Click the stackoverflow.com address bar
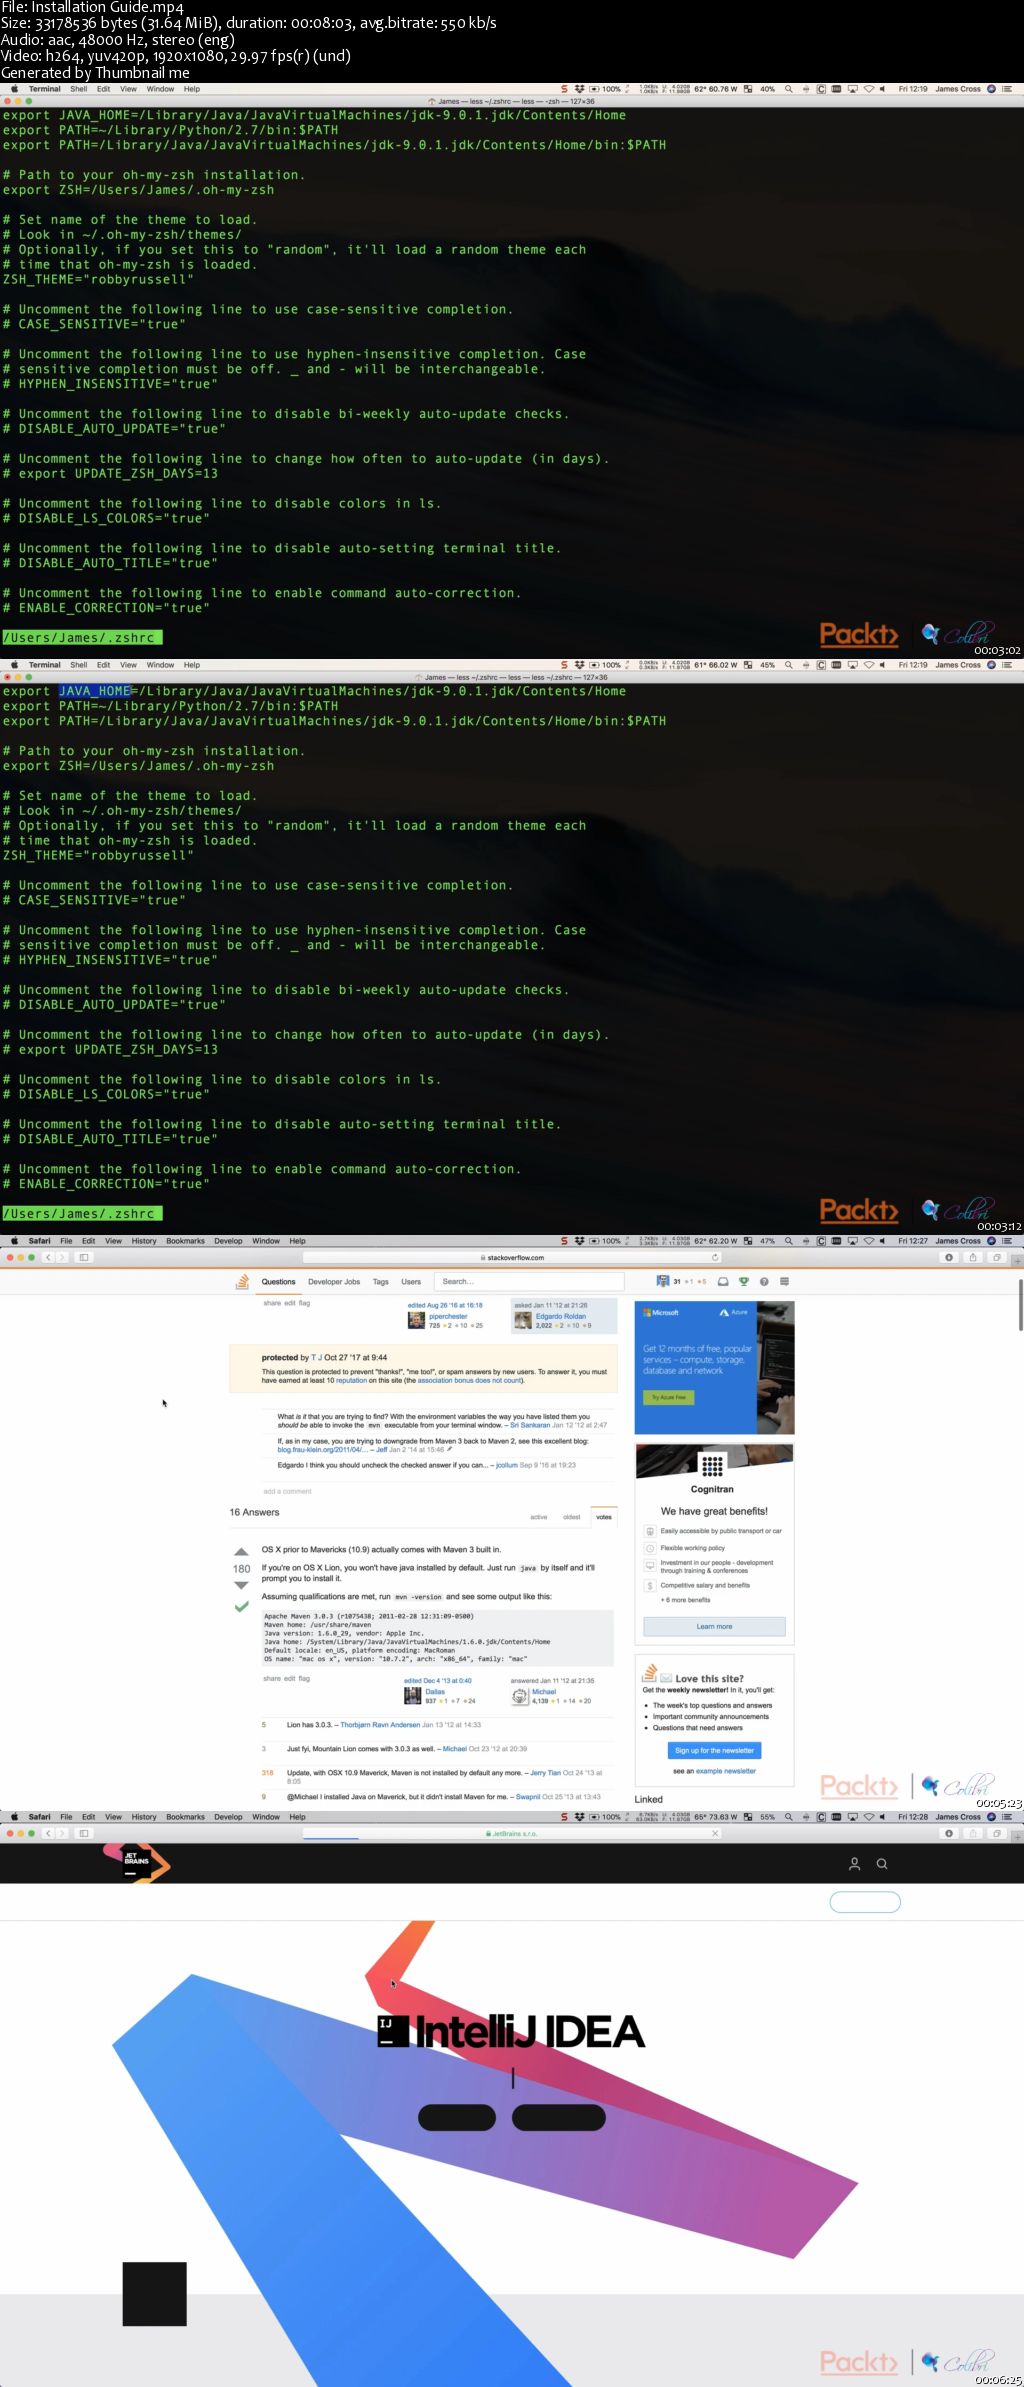The image size is (1024, 2387). tap(512, 1257)
